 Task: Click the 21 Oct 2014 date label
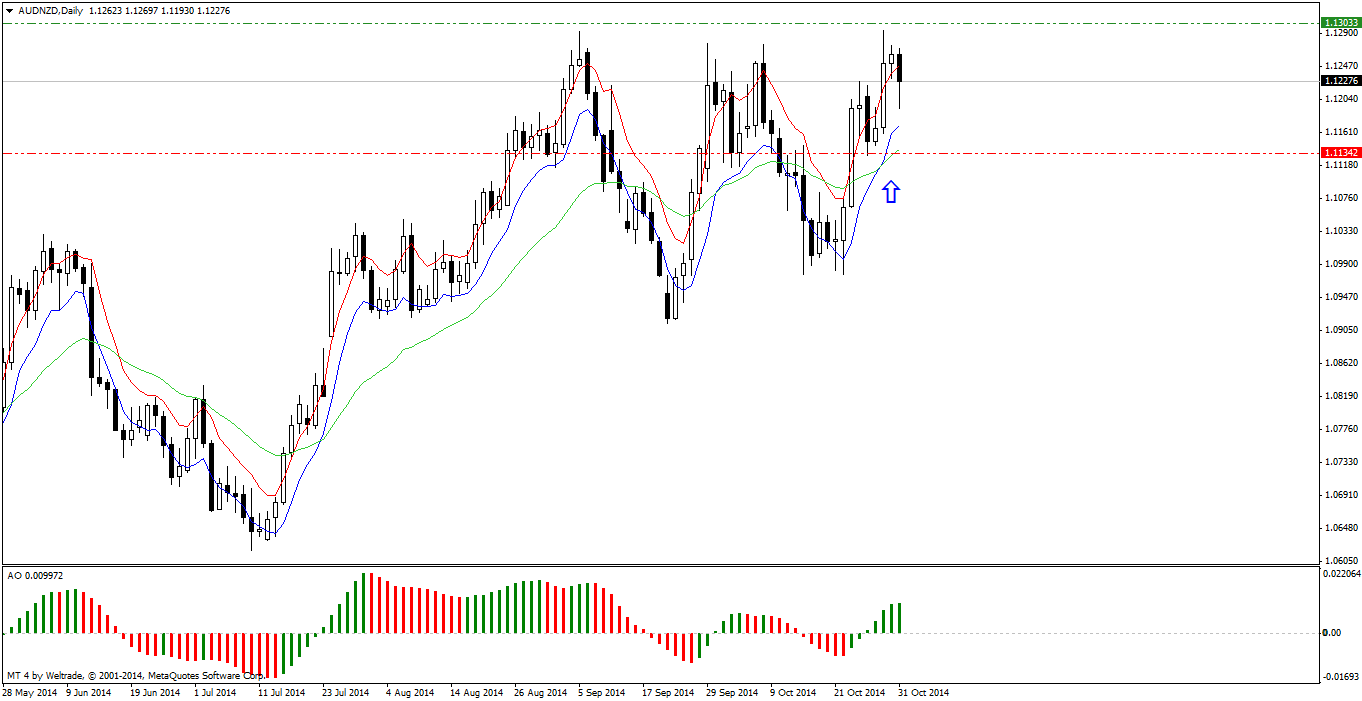859,692
